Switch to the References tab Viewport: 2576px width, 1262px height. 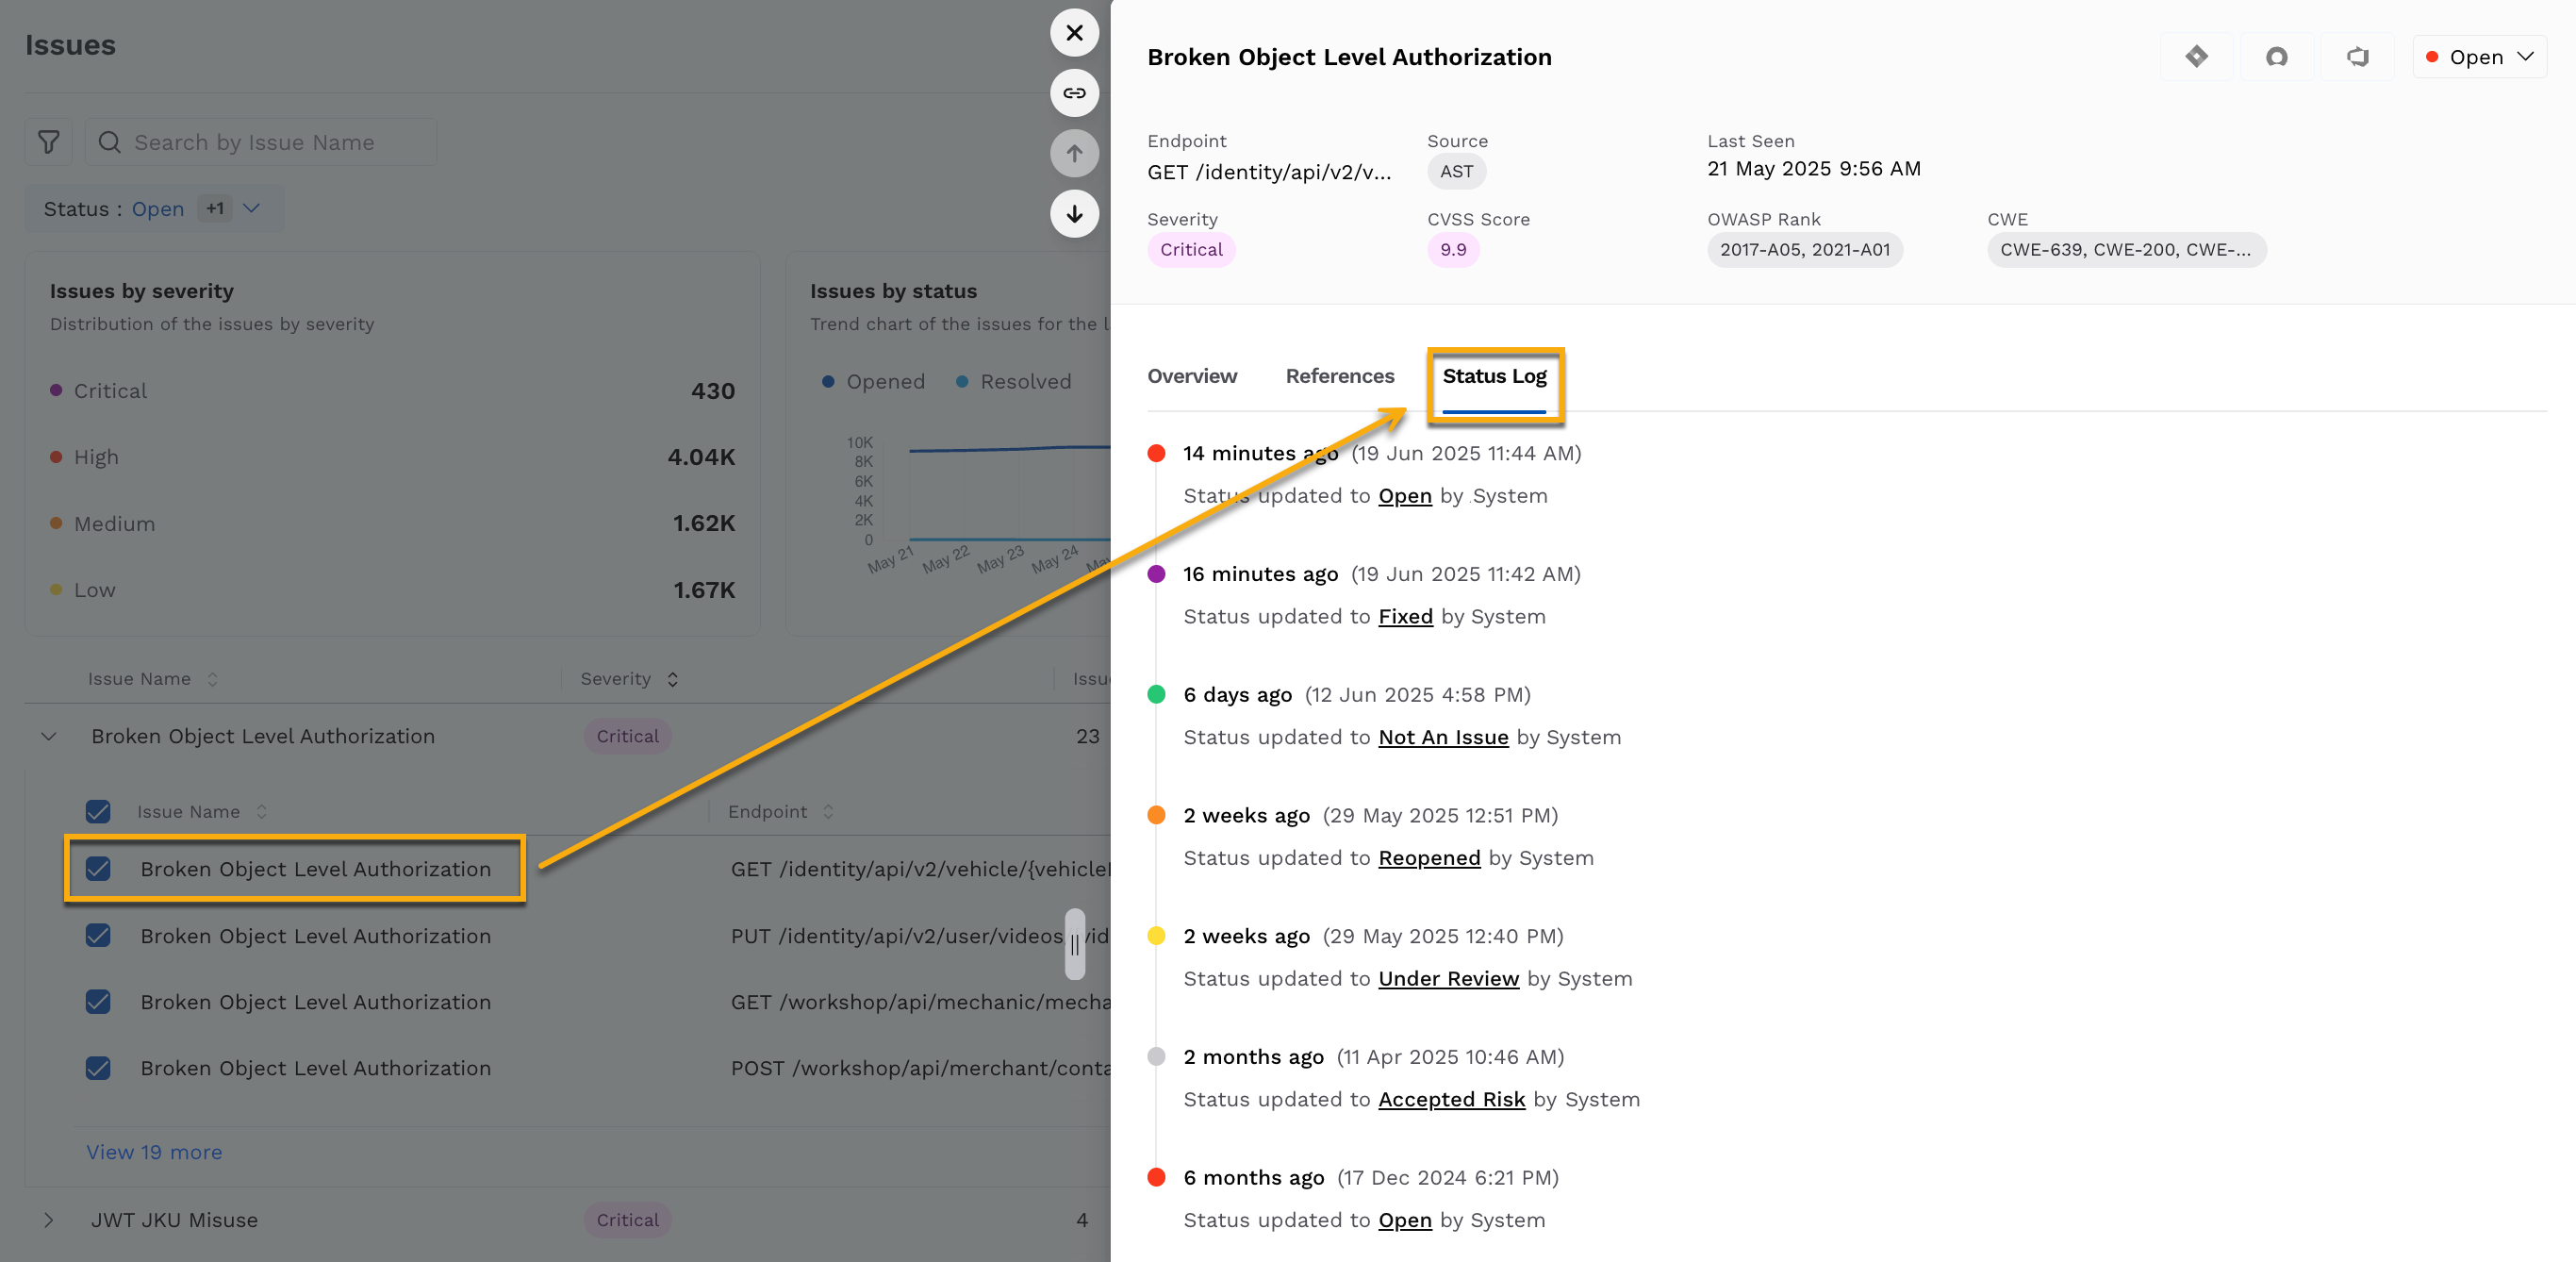(1340, 376)
